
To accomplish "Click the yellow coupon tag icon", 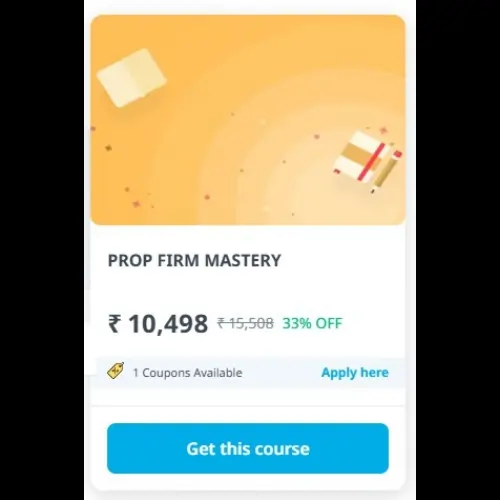I will tap(116, 371).
